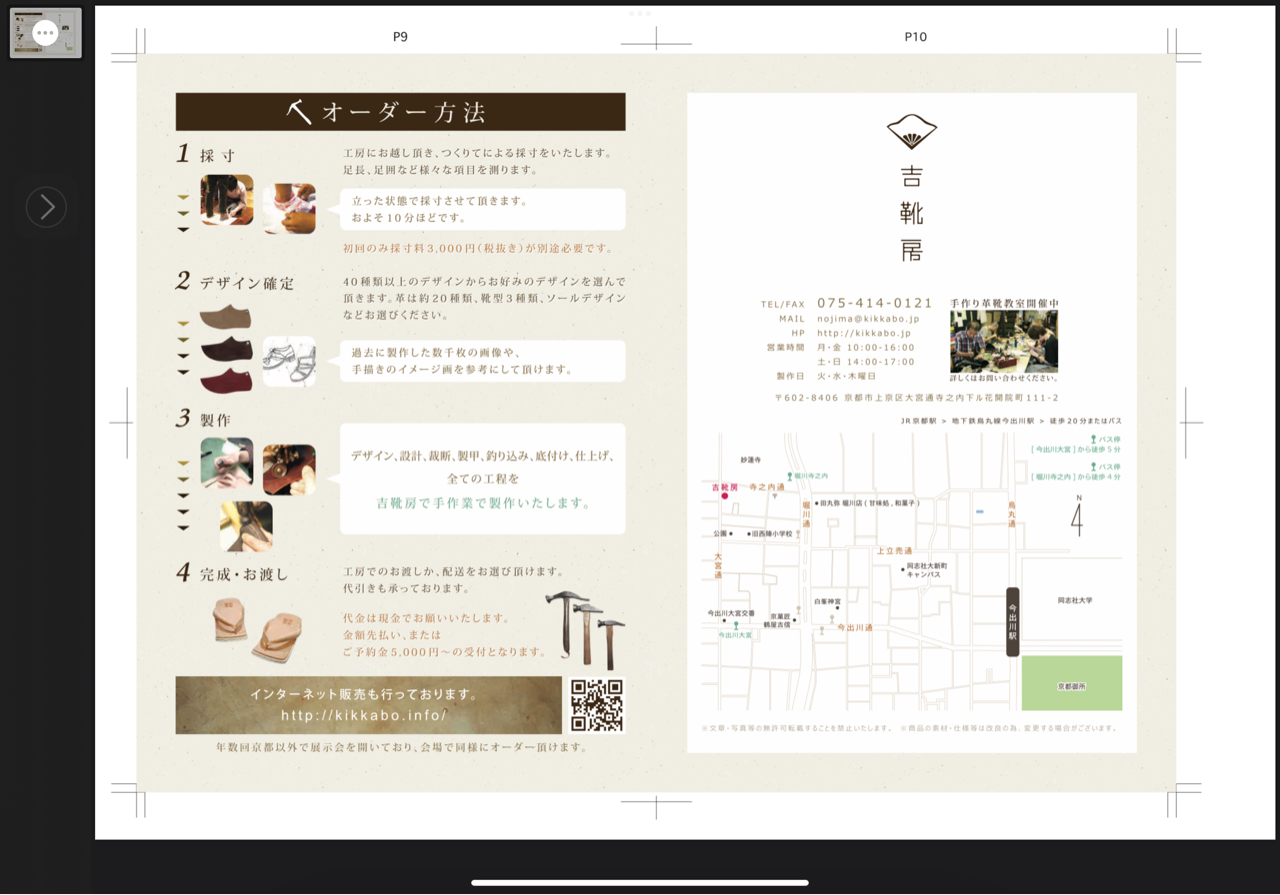Tap the home indicator bar at the bottom

640,883
